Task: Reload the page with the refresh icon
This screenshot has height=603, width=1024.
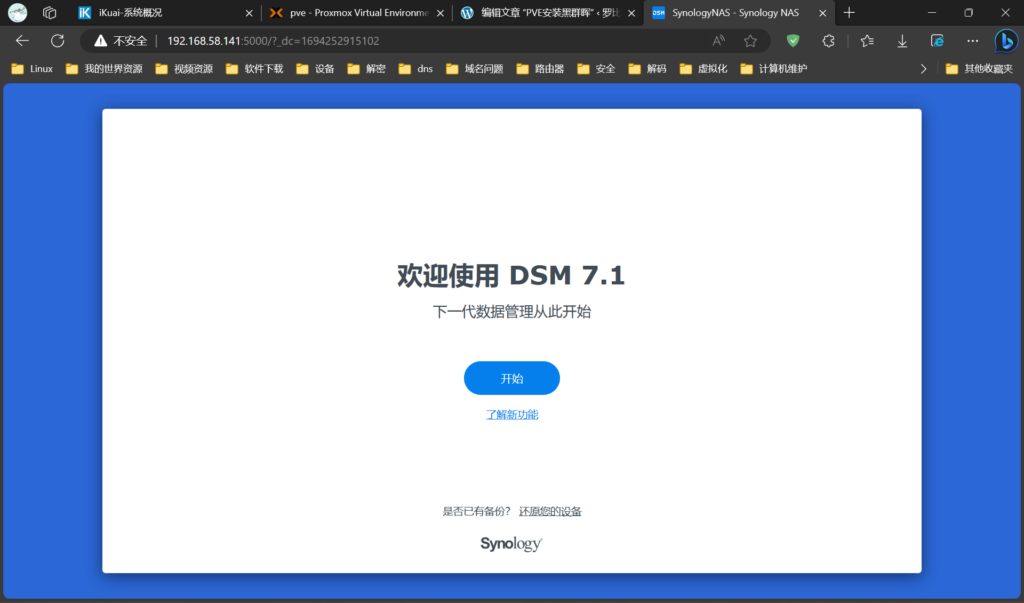Action: 58,41
